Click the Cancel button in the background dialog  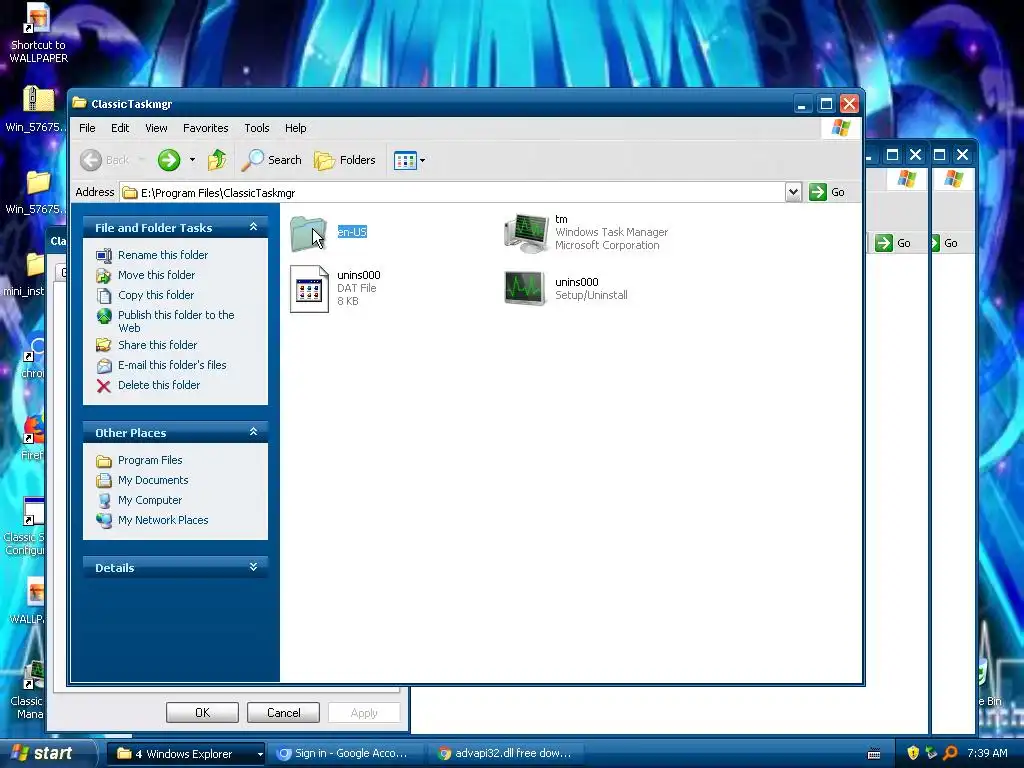(x=283, y=712)
